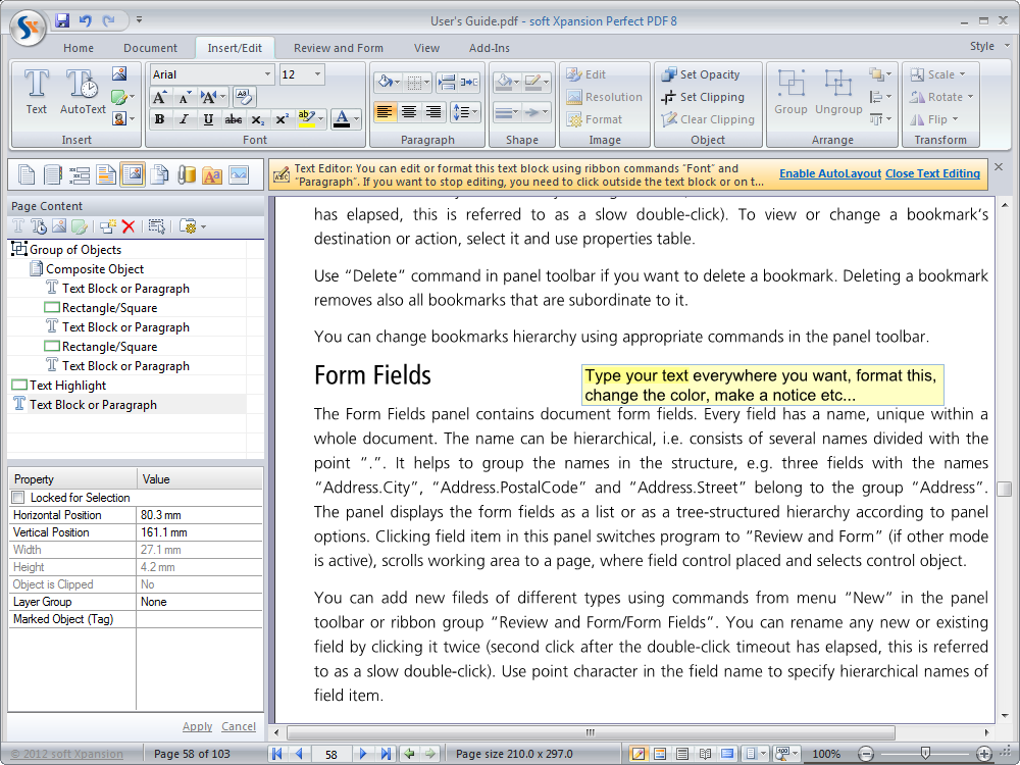The height and width of the screenshot is (765, 1020).
Task: Click the Enable AutoLayout link
Action: tap(829, 173)
